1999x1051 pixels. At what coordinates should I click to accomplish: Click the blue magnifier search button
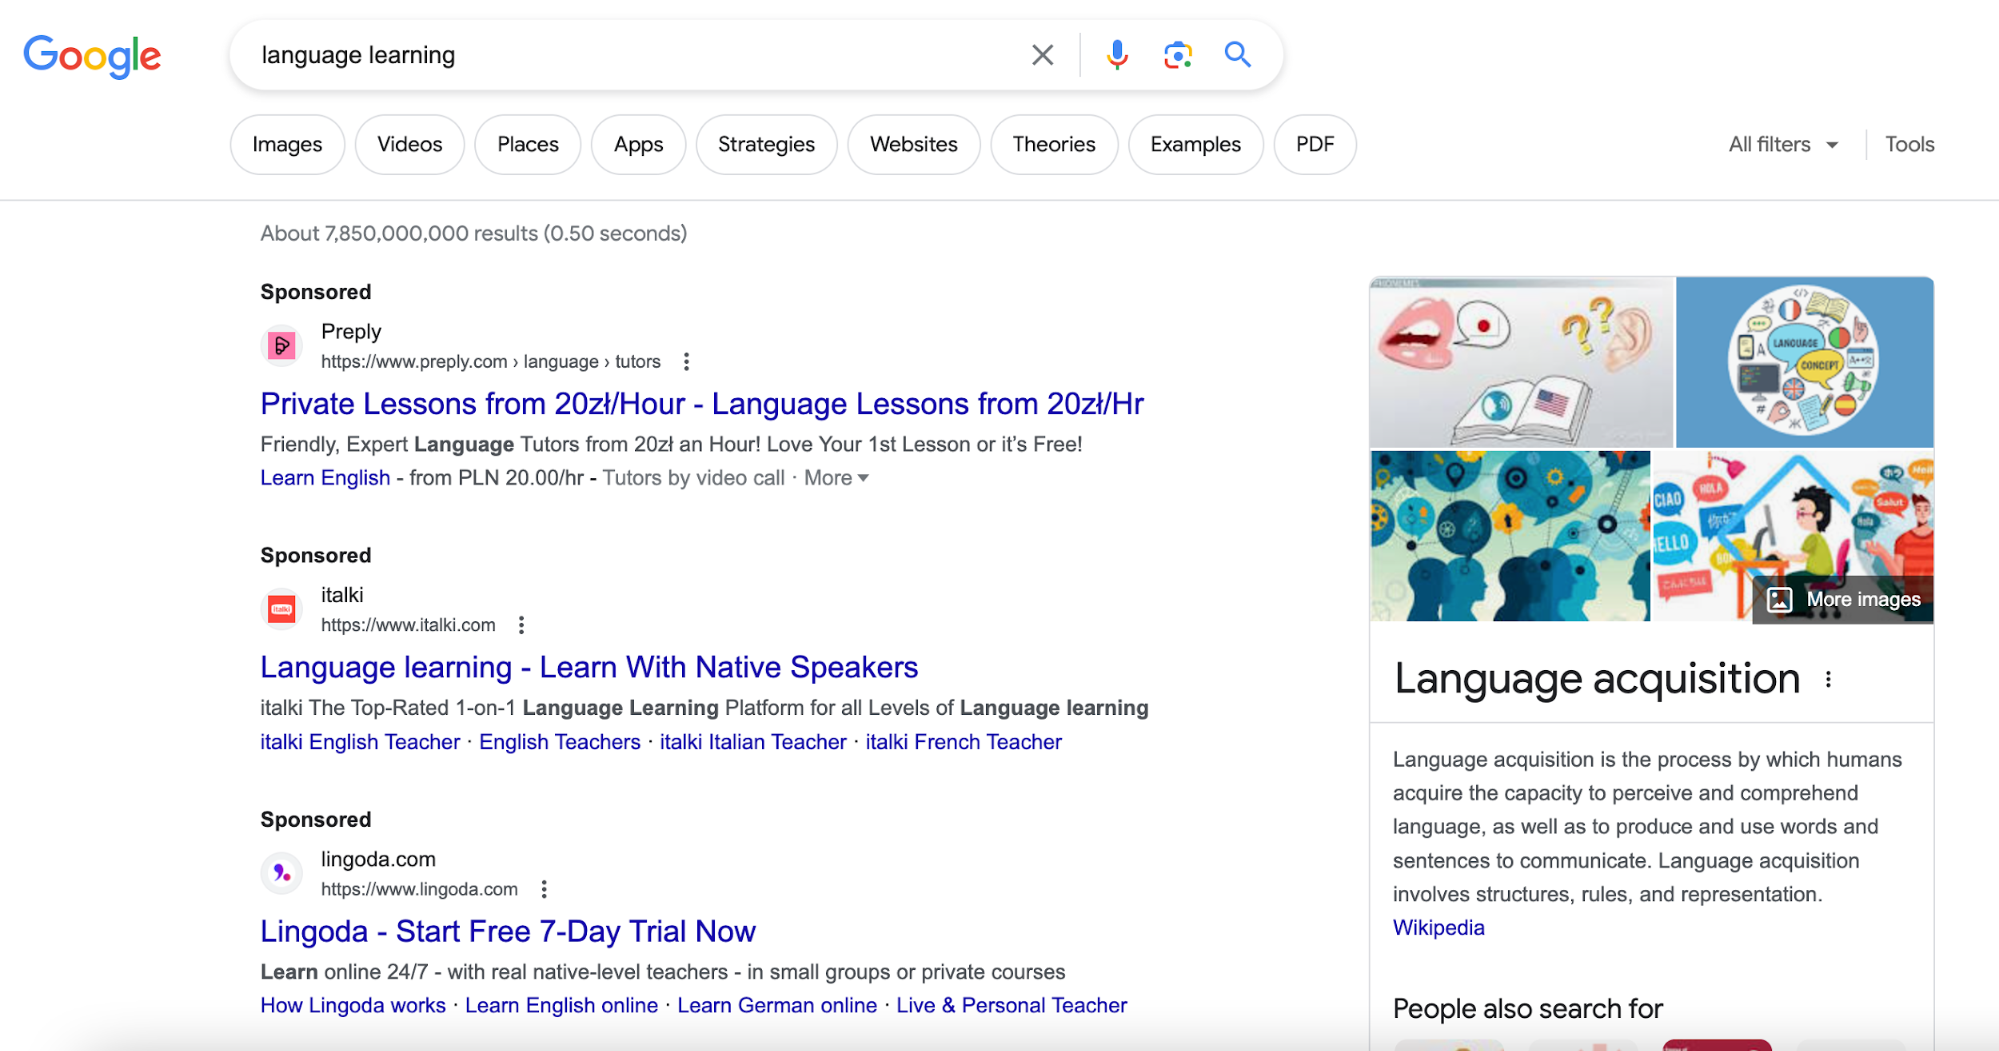[x=1238, y=54]
